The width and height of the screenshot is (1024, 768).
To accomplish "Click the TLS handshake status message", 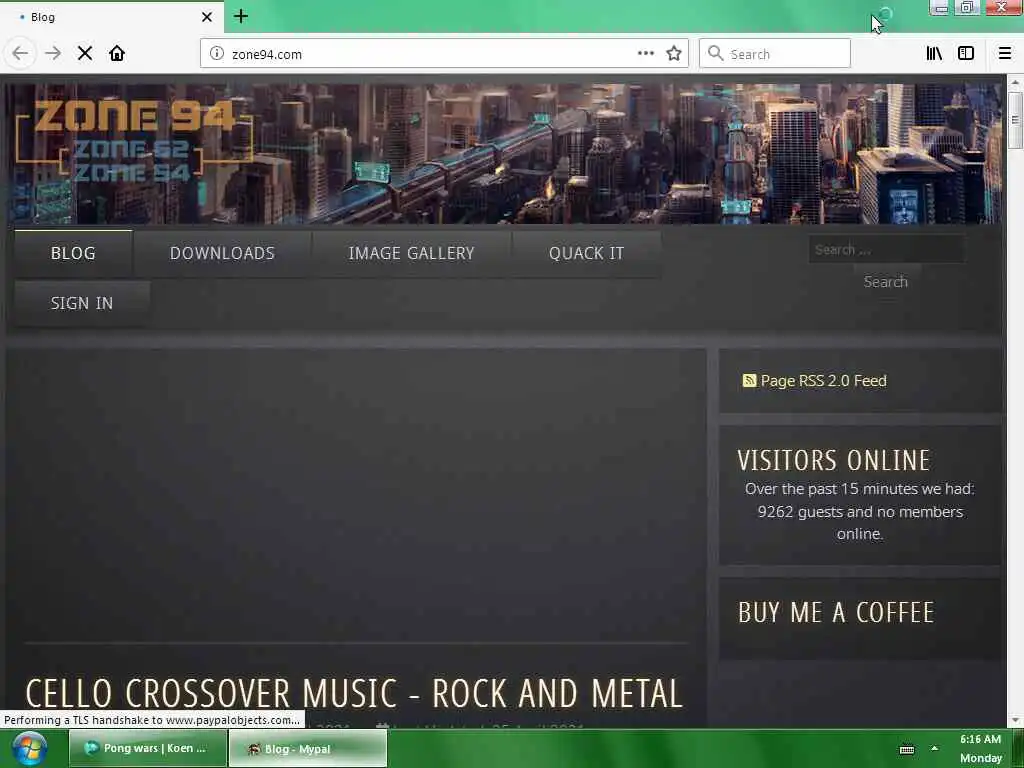I will [152, 720].
